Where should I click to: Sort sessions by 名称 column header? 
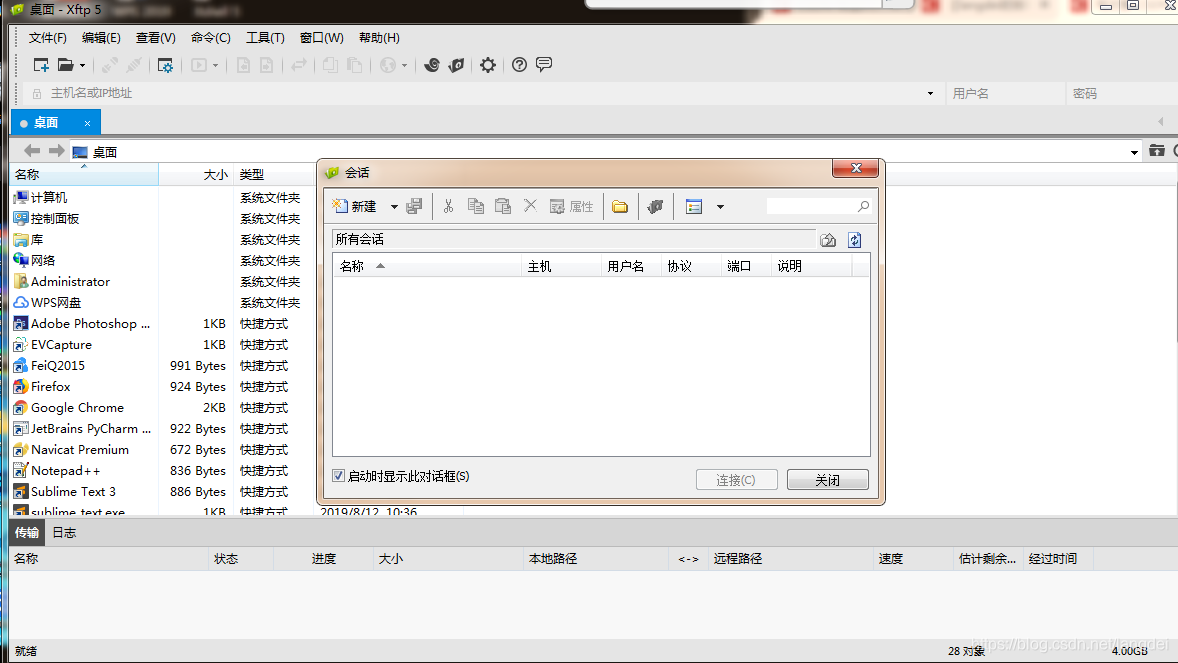click(427, 266)
